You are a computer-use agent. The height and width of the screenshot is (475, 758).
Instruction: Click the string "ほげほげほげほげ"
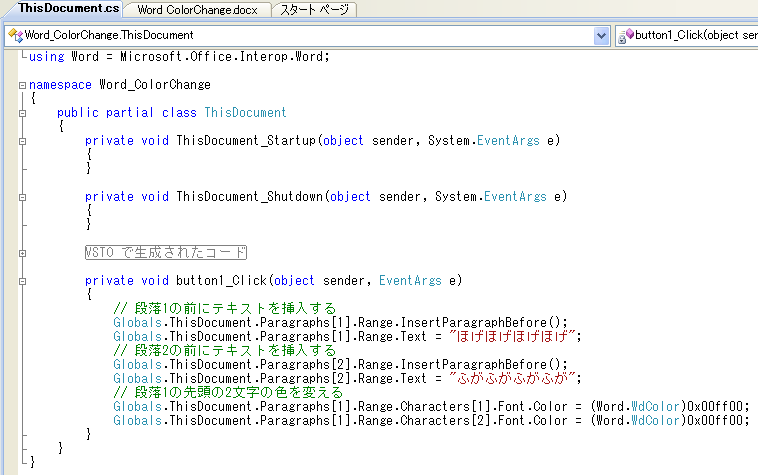512,336
